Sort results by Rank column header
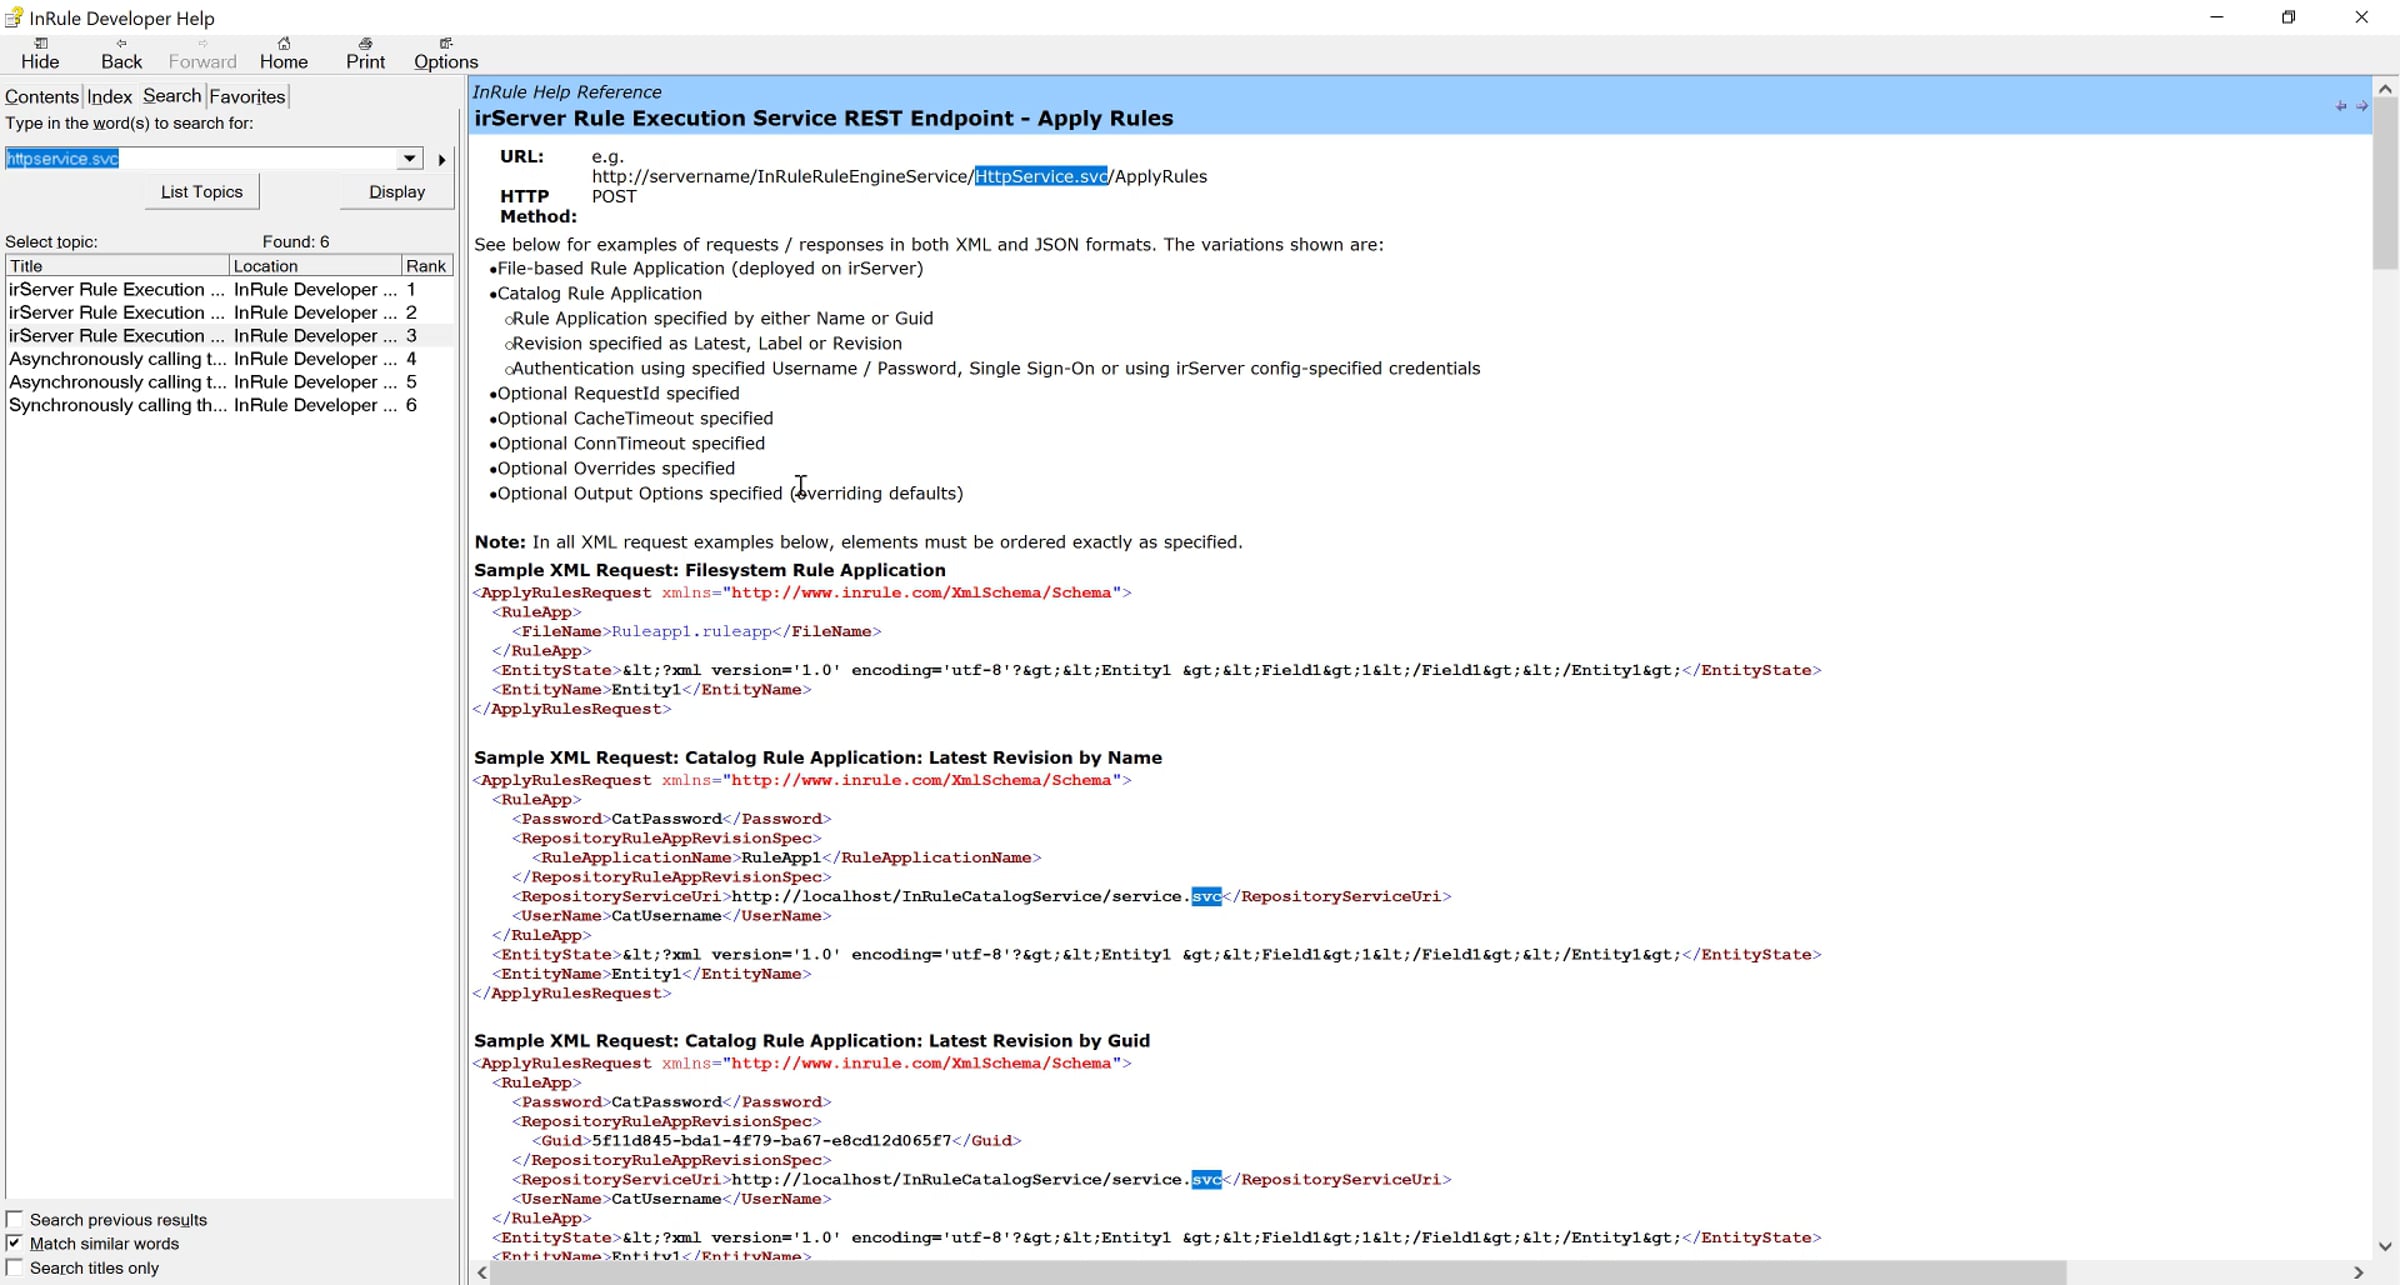2400x1285 pixels. pyautogui.click(x=427, y=265)
